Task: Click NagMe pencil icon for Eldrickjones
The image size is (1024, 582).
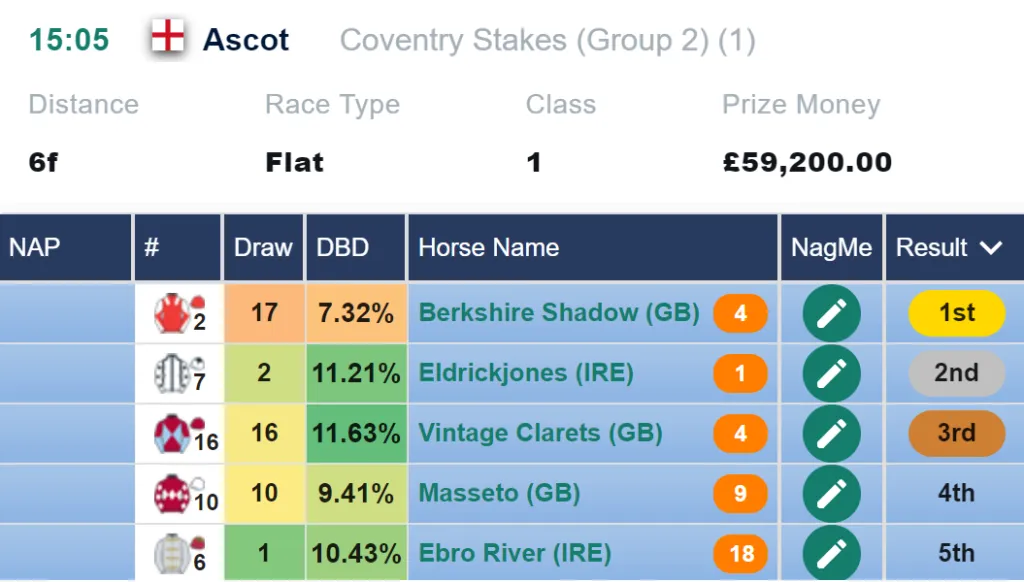Action: 831,373
